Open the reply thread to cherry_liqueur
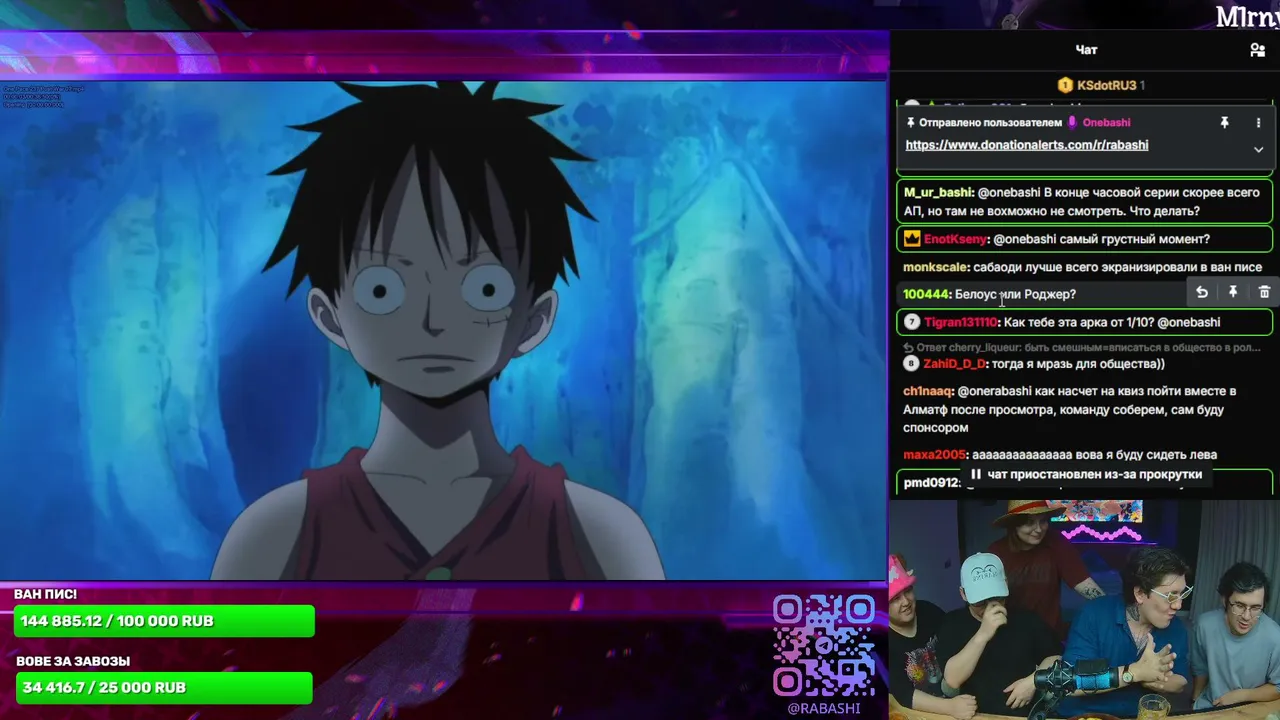This screenshot has width=1280, height=720. coord(1082,347)
